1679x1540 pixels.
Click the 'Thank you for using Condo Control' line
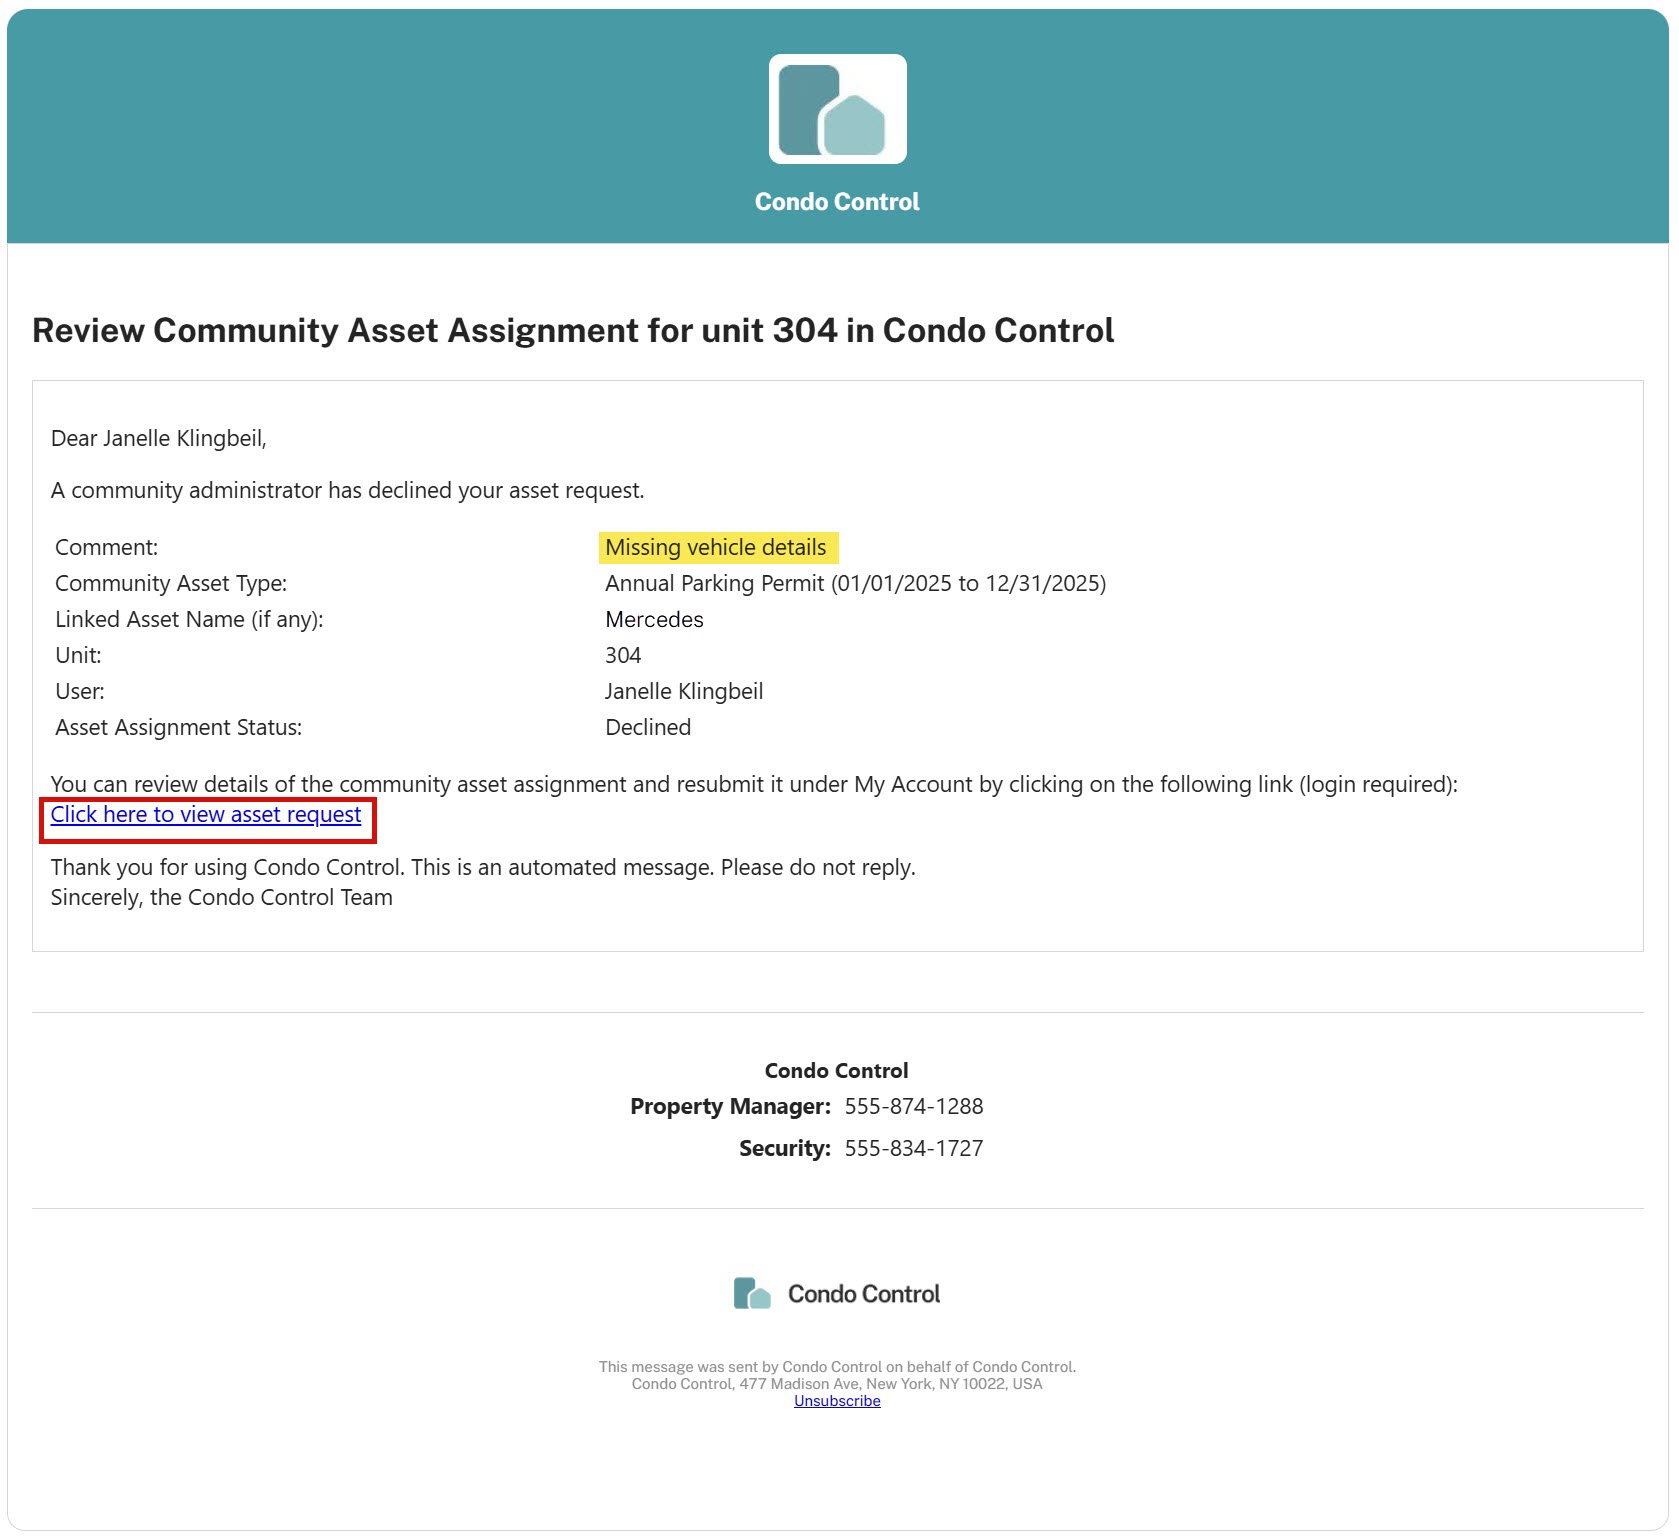point(483,868)
